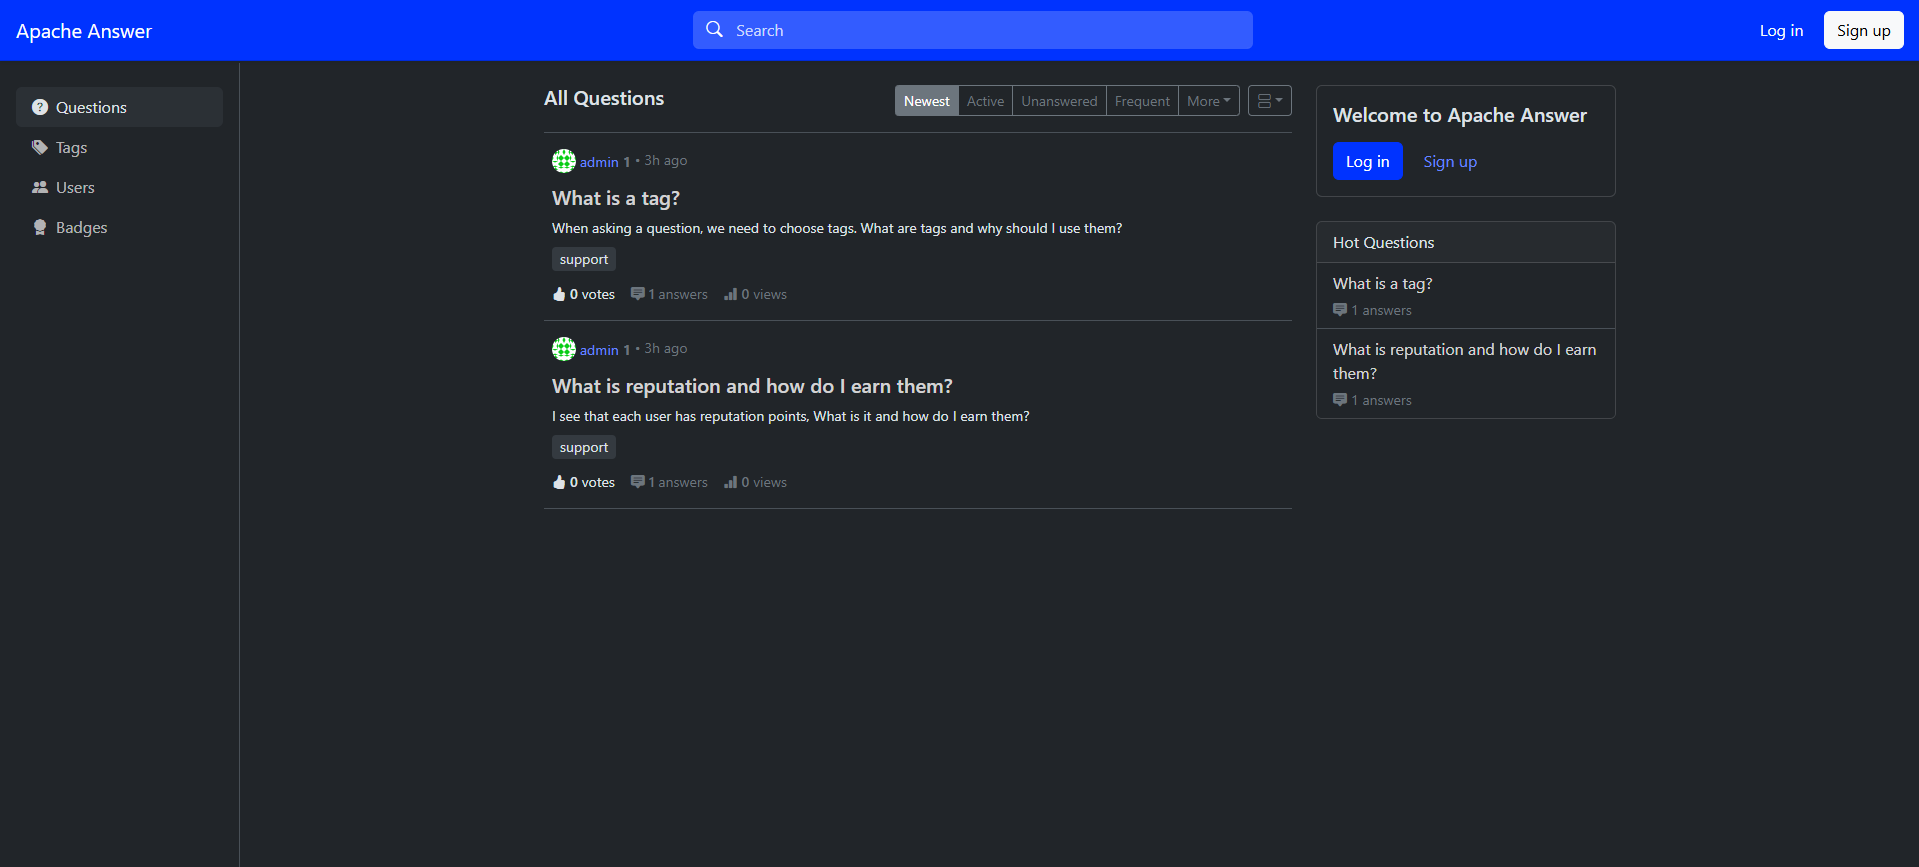Screen dimensions: 1919x867
Task: Click the answers icon under the hot reputation question
Action: tap(1340, 400)
